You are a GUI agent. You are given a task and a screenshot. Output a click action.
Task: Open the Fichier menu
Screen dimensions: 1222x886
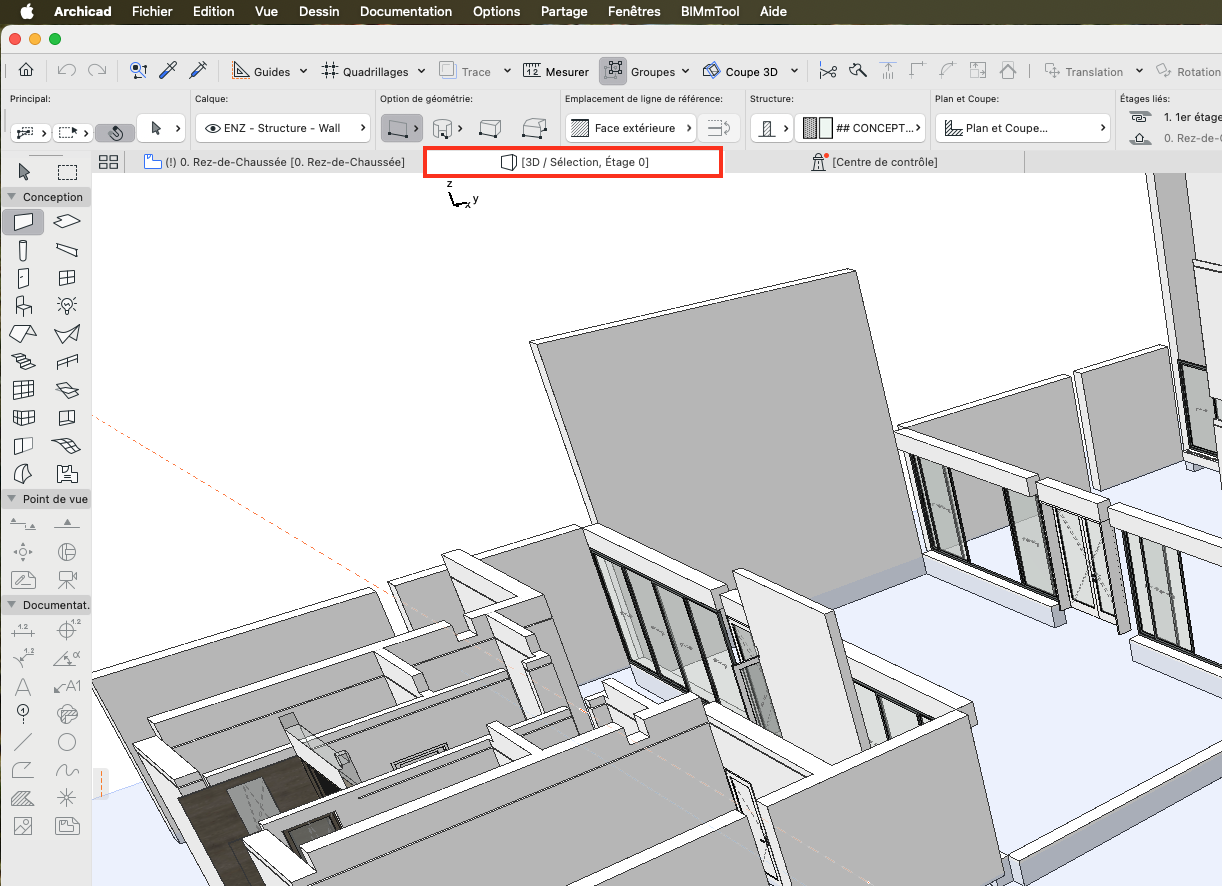point(152,12)
